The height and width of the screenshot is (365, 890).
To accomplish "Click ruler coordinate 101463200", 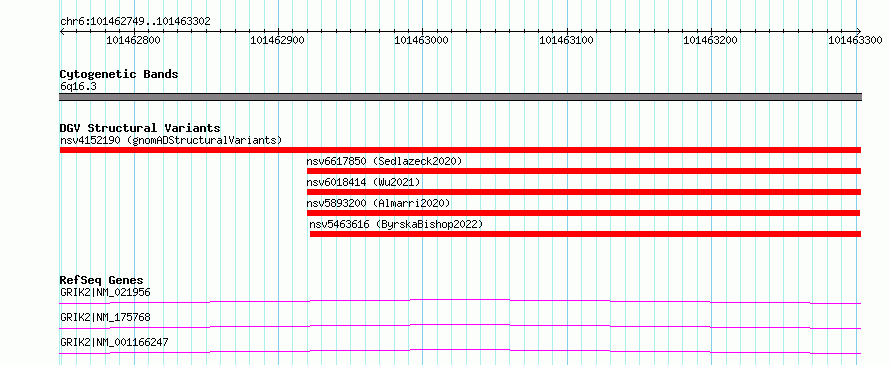I will pyautogui.click(x=711, y=40).
